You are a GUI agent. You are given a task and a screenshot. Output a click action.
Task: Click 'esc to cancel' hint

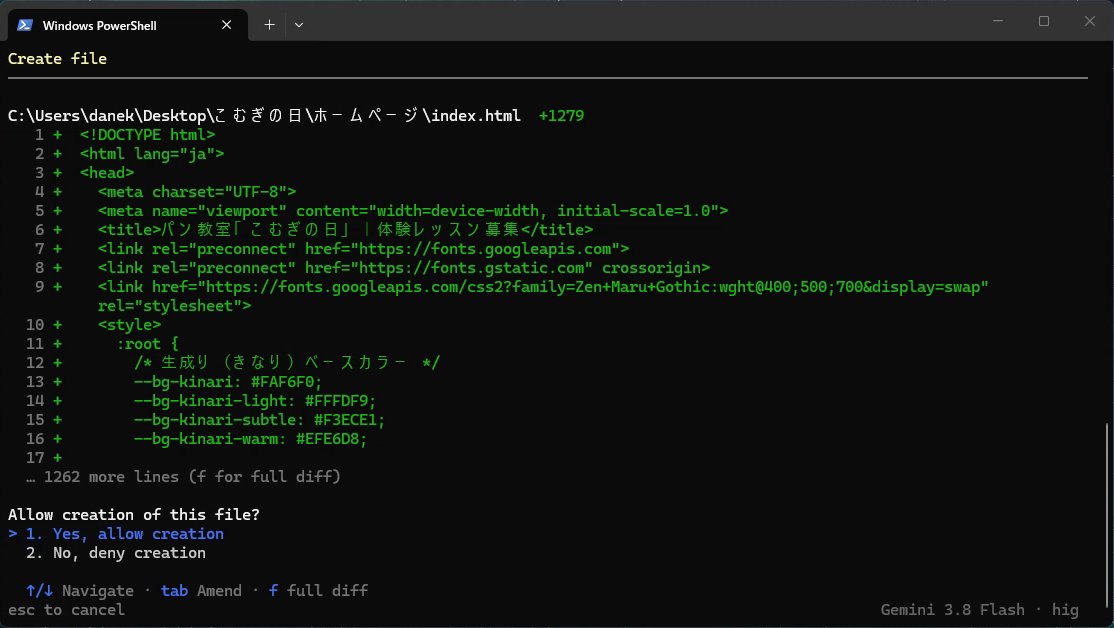point(66,610)
